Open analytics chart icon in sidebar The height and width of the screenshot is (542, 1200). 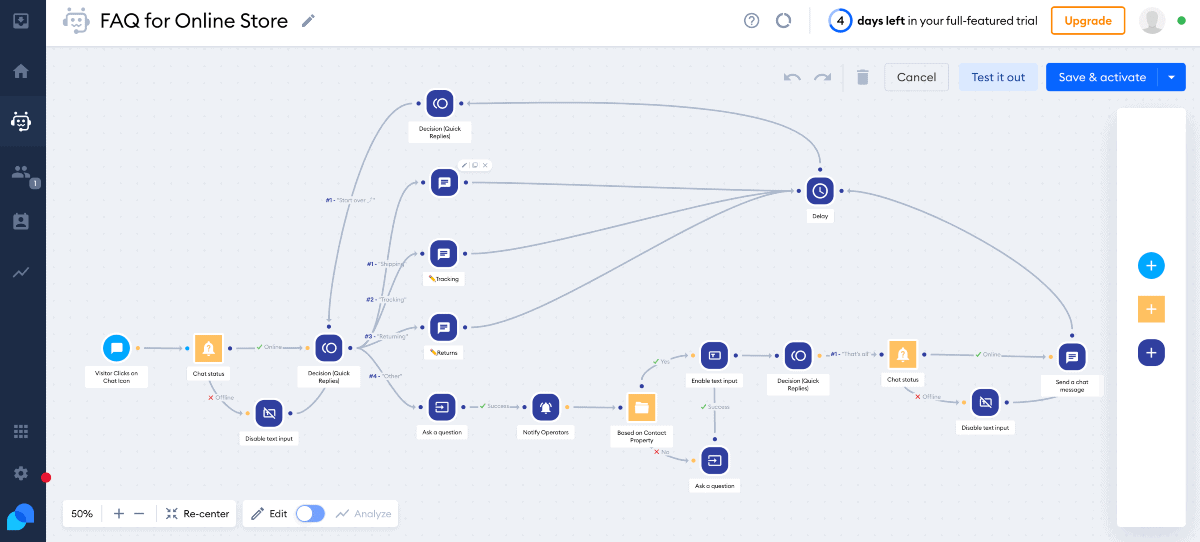(x=21, y=272)
